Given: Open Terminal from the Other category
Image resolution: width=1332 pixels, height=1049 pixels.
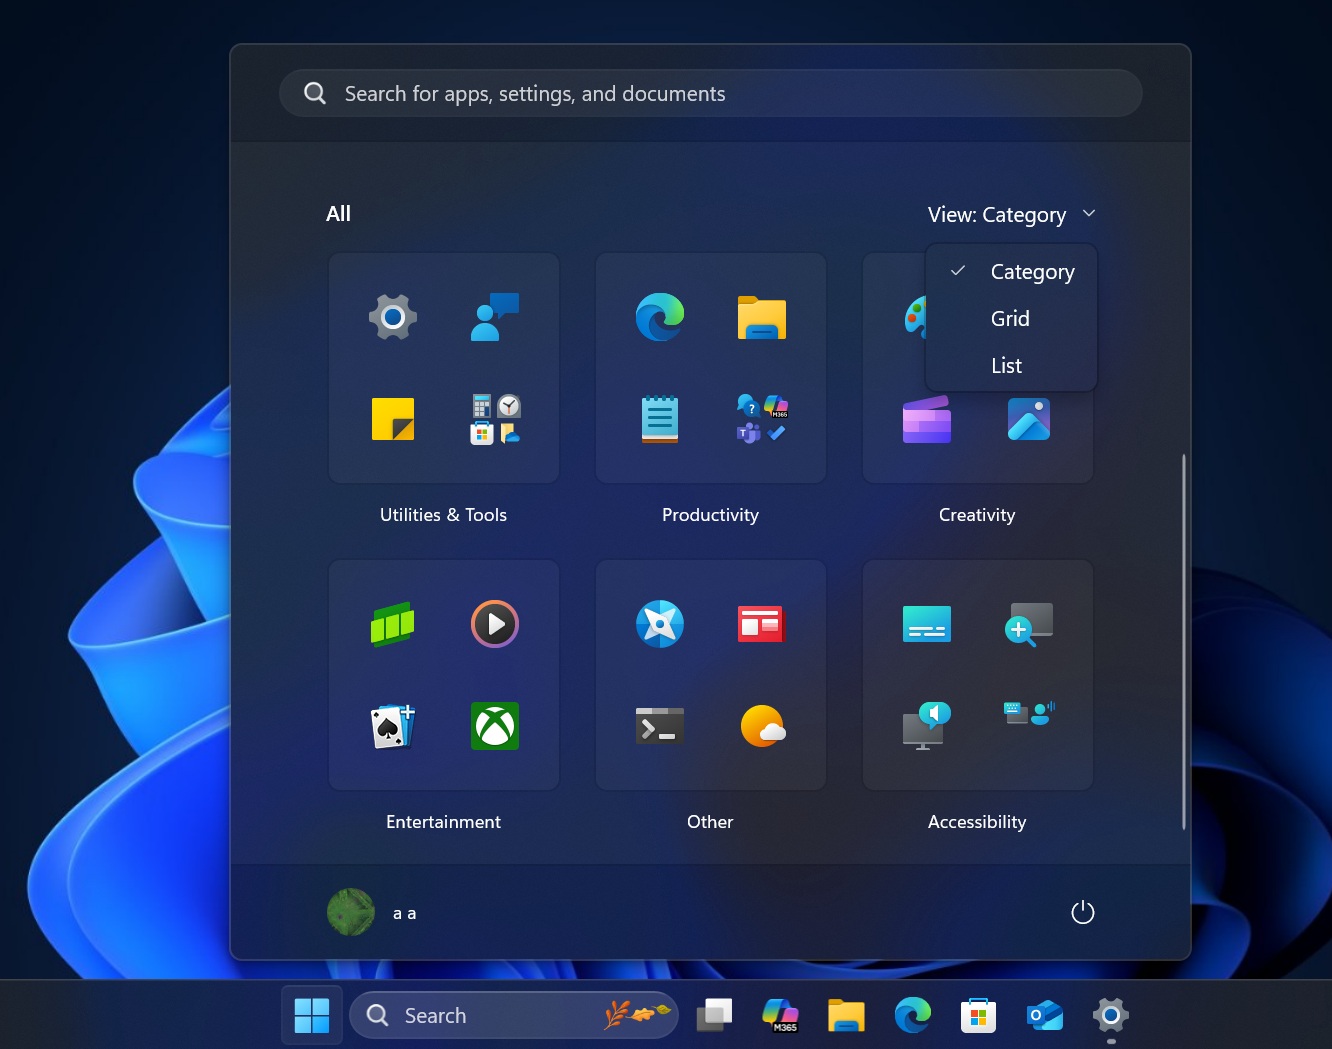Looking at the screenshot, I should (x=659, y=727).
